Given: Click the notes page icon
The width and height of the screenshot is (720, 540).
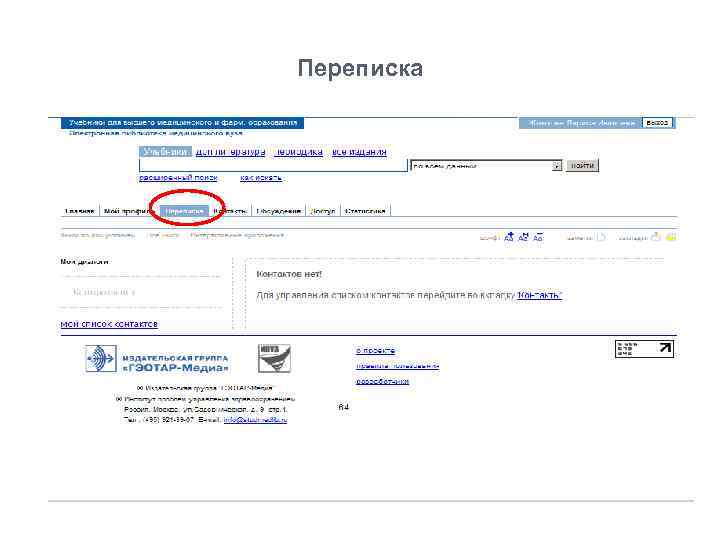Looking at the screenshot, I should 601,237.
